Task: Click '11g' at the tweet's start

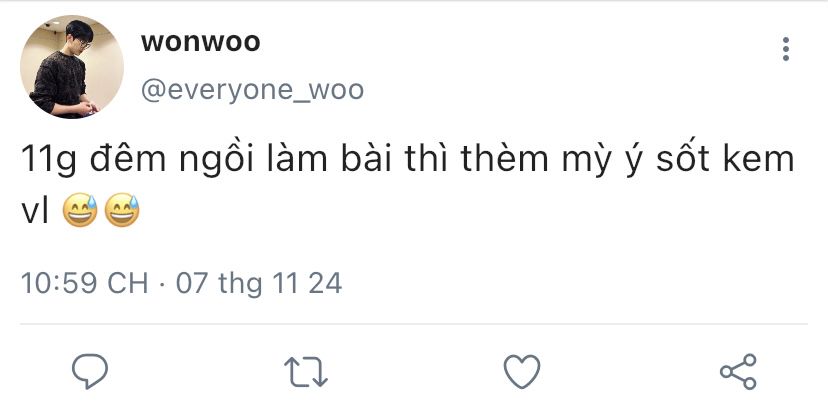Action: tap(49, 161)
